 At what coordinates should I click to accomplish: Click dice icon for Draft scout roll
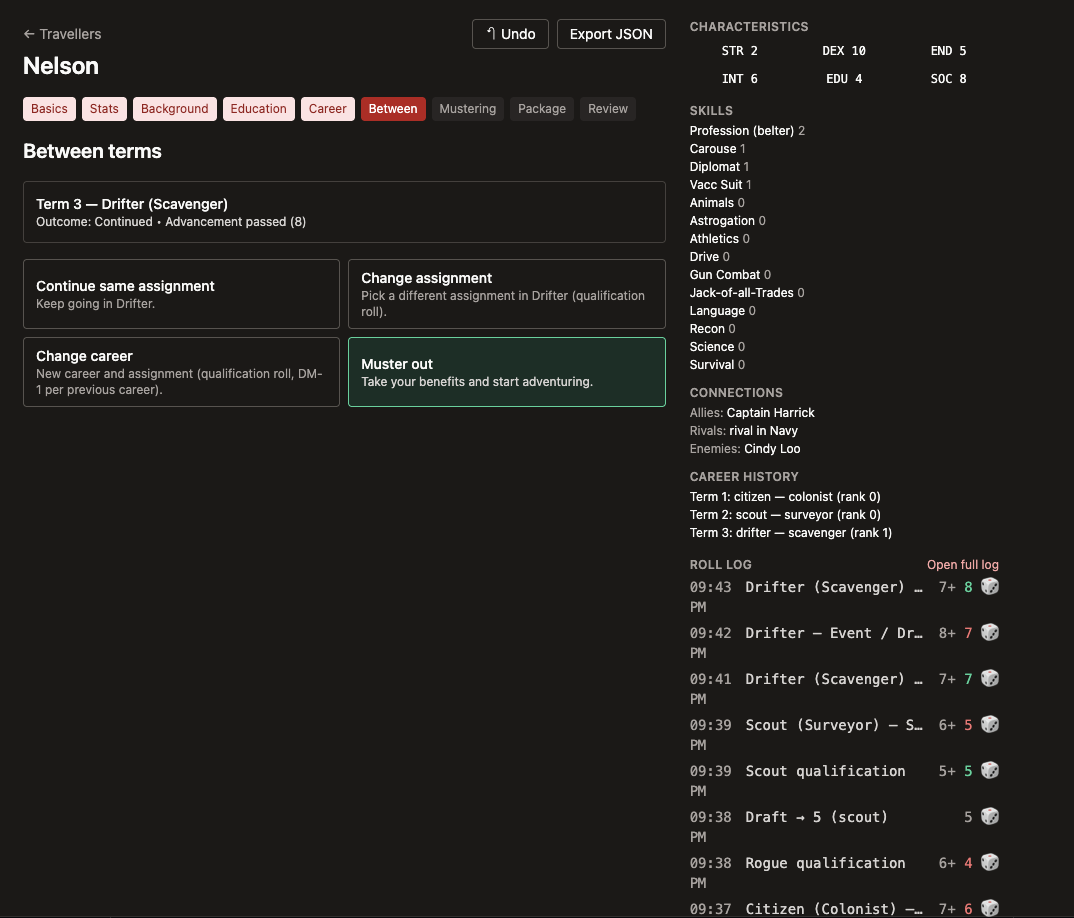tap(989, 816)
